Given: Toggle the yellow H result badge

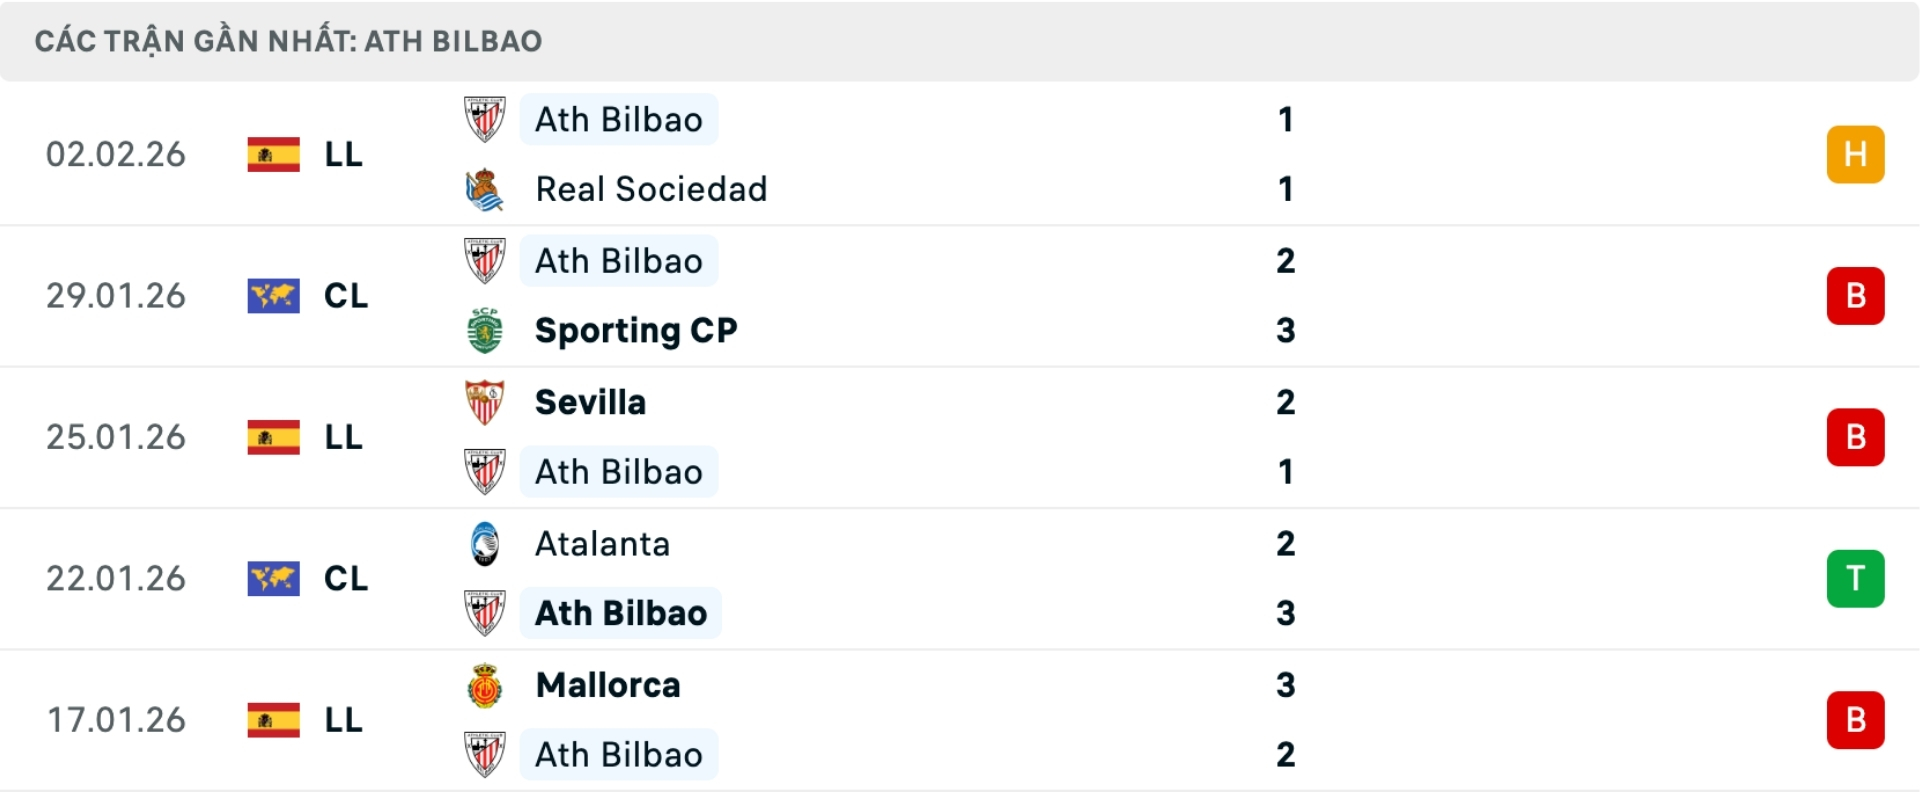Looking at the screenshot, I should coord(1856,154).
